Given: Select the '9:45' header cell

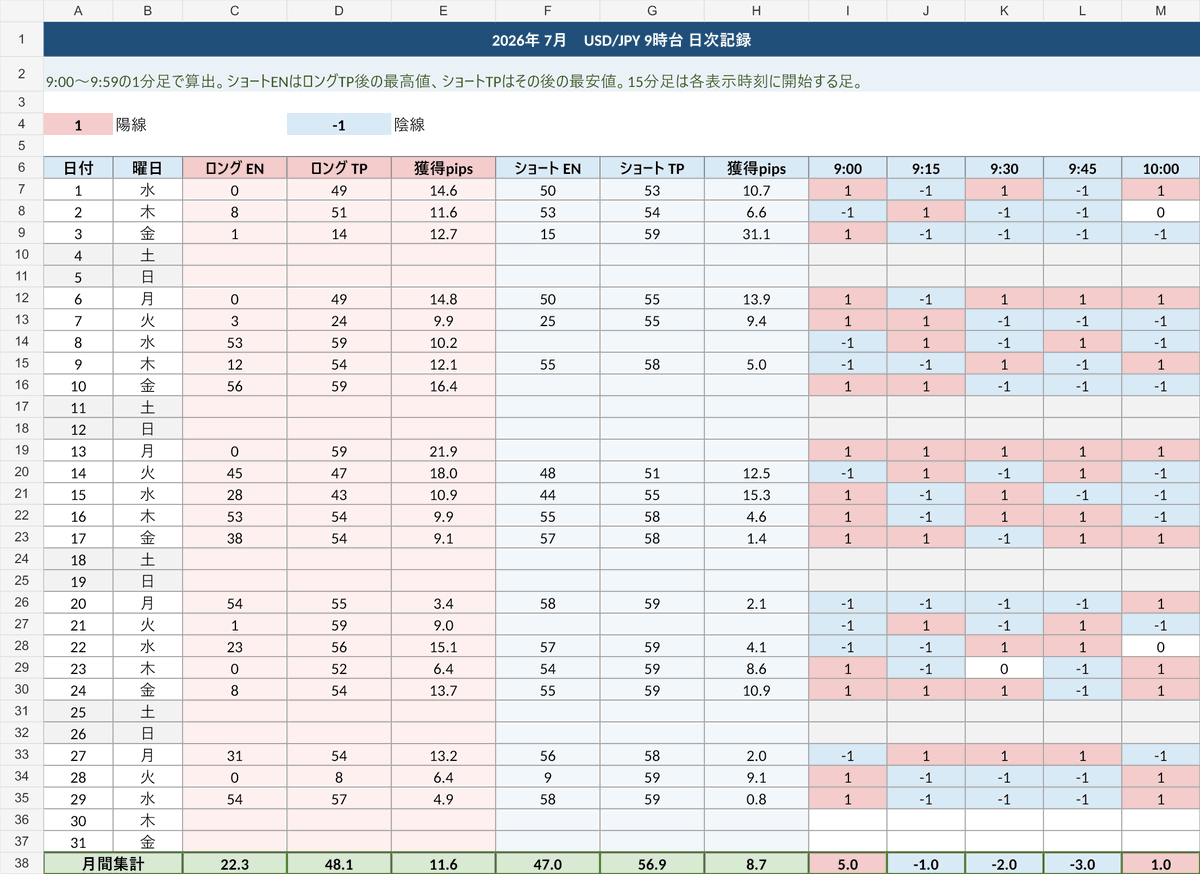Looking at the screenshot, I should (x=1082, y=168).
